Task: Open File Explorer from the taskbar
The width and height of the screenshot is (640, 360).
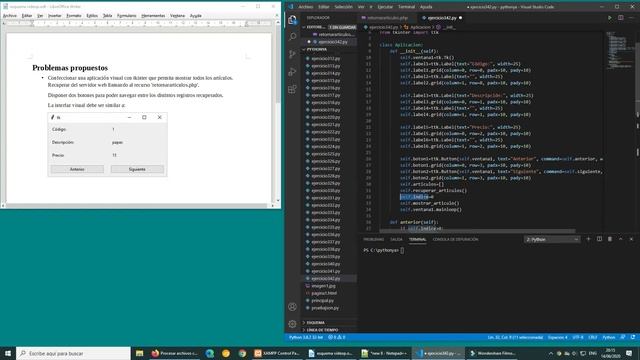Action: point(140,353)
